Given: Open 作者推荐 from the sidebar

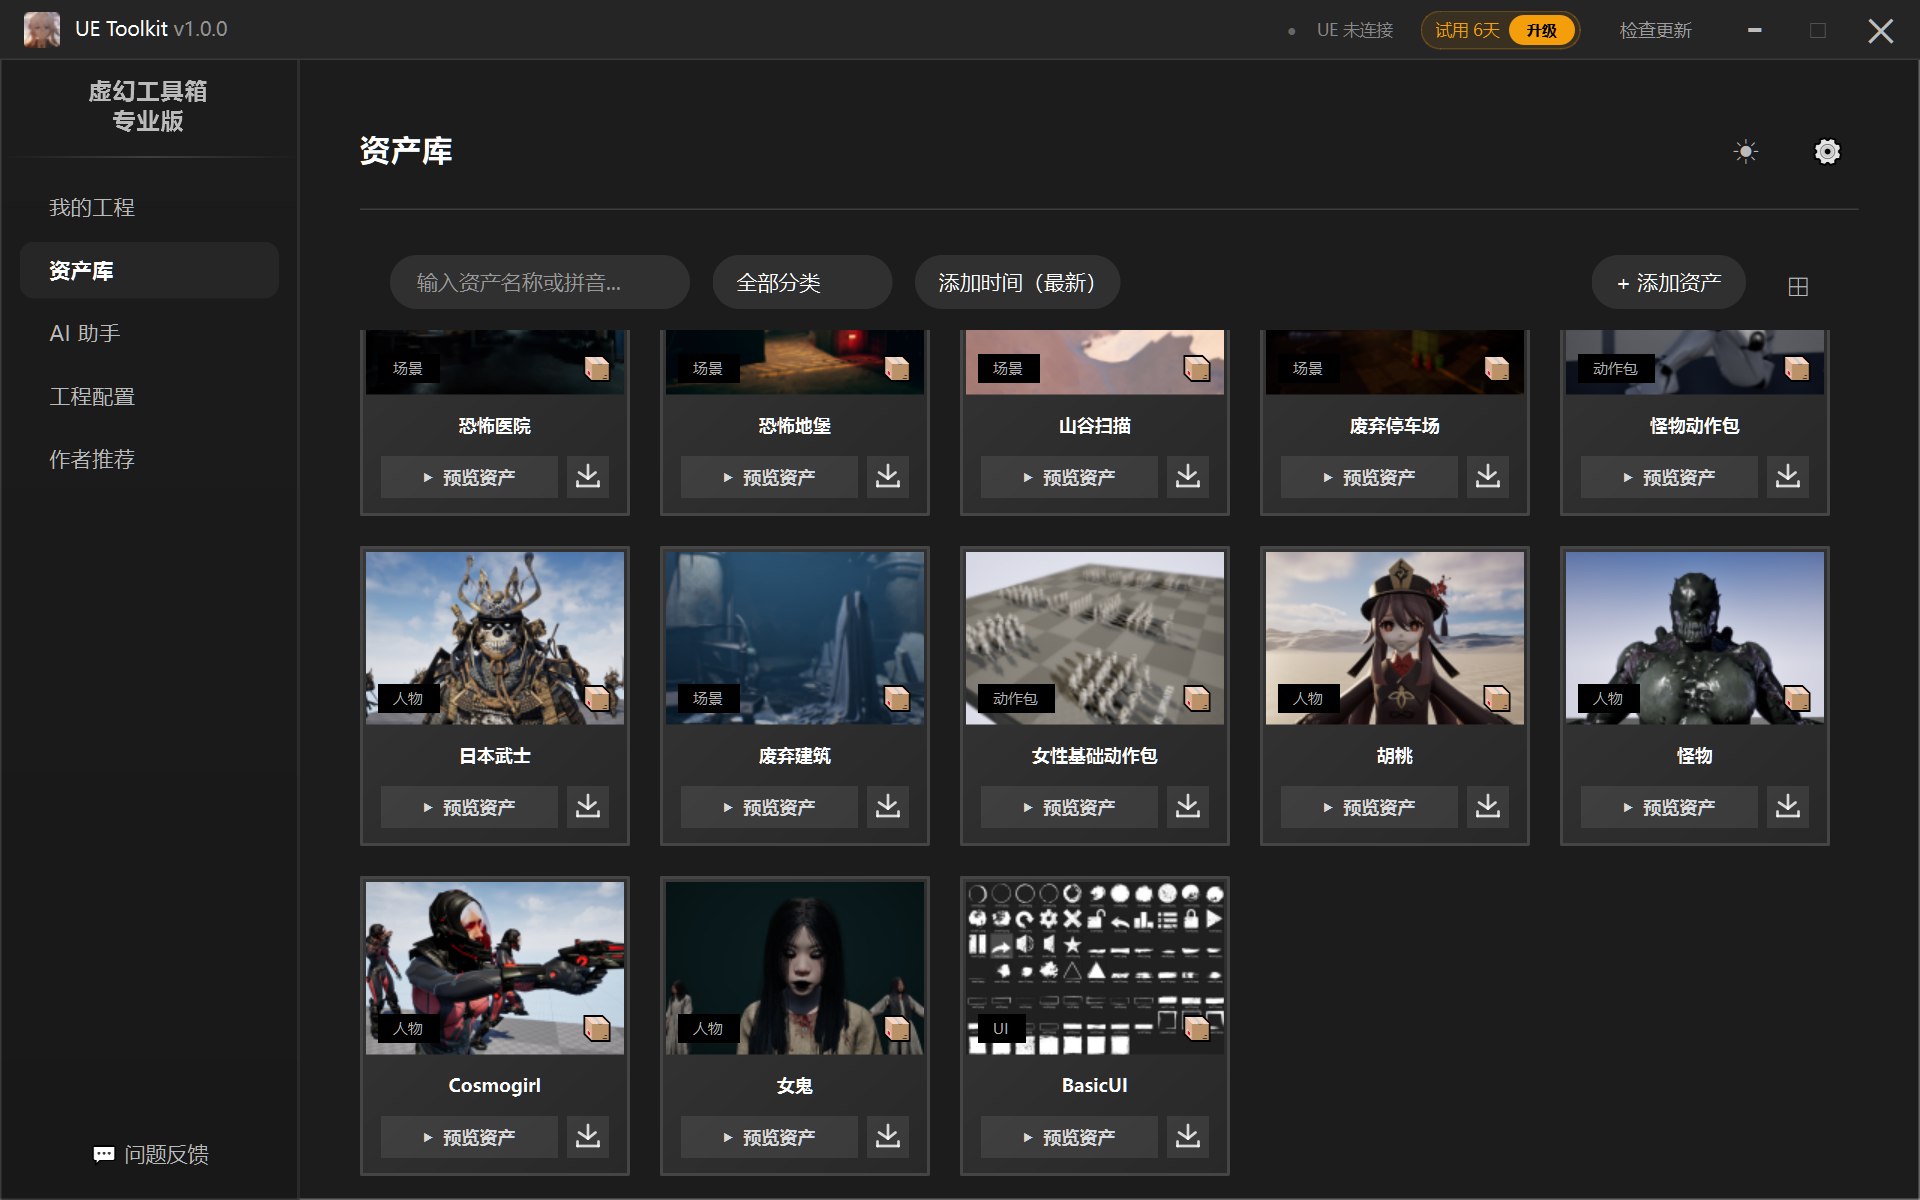Looking at the screenshot, I should click(x=91, y=459).
